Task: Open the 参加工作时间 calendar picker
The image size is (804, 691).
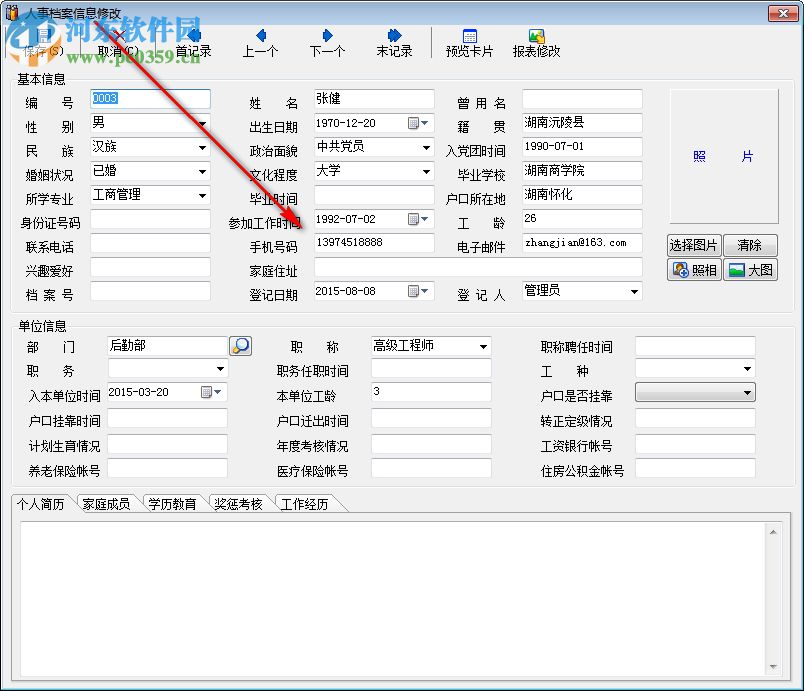Action: (418, 219)
